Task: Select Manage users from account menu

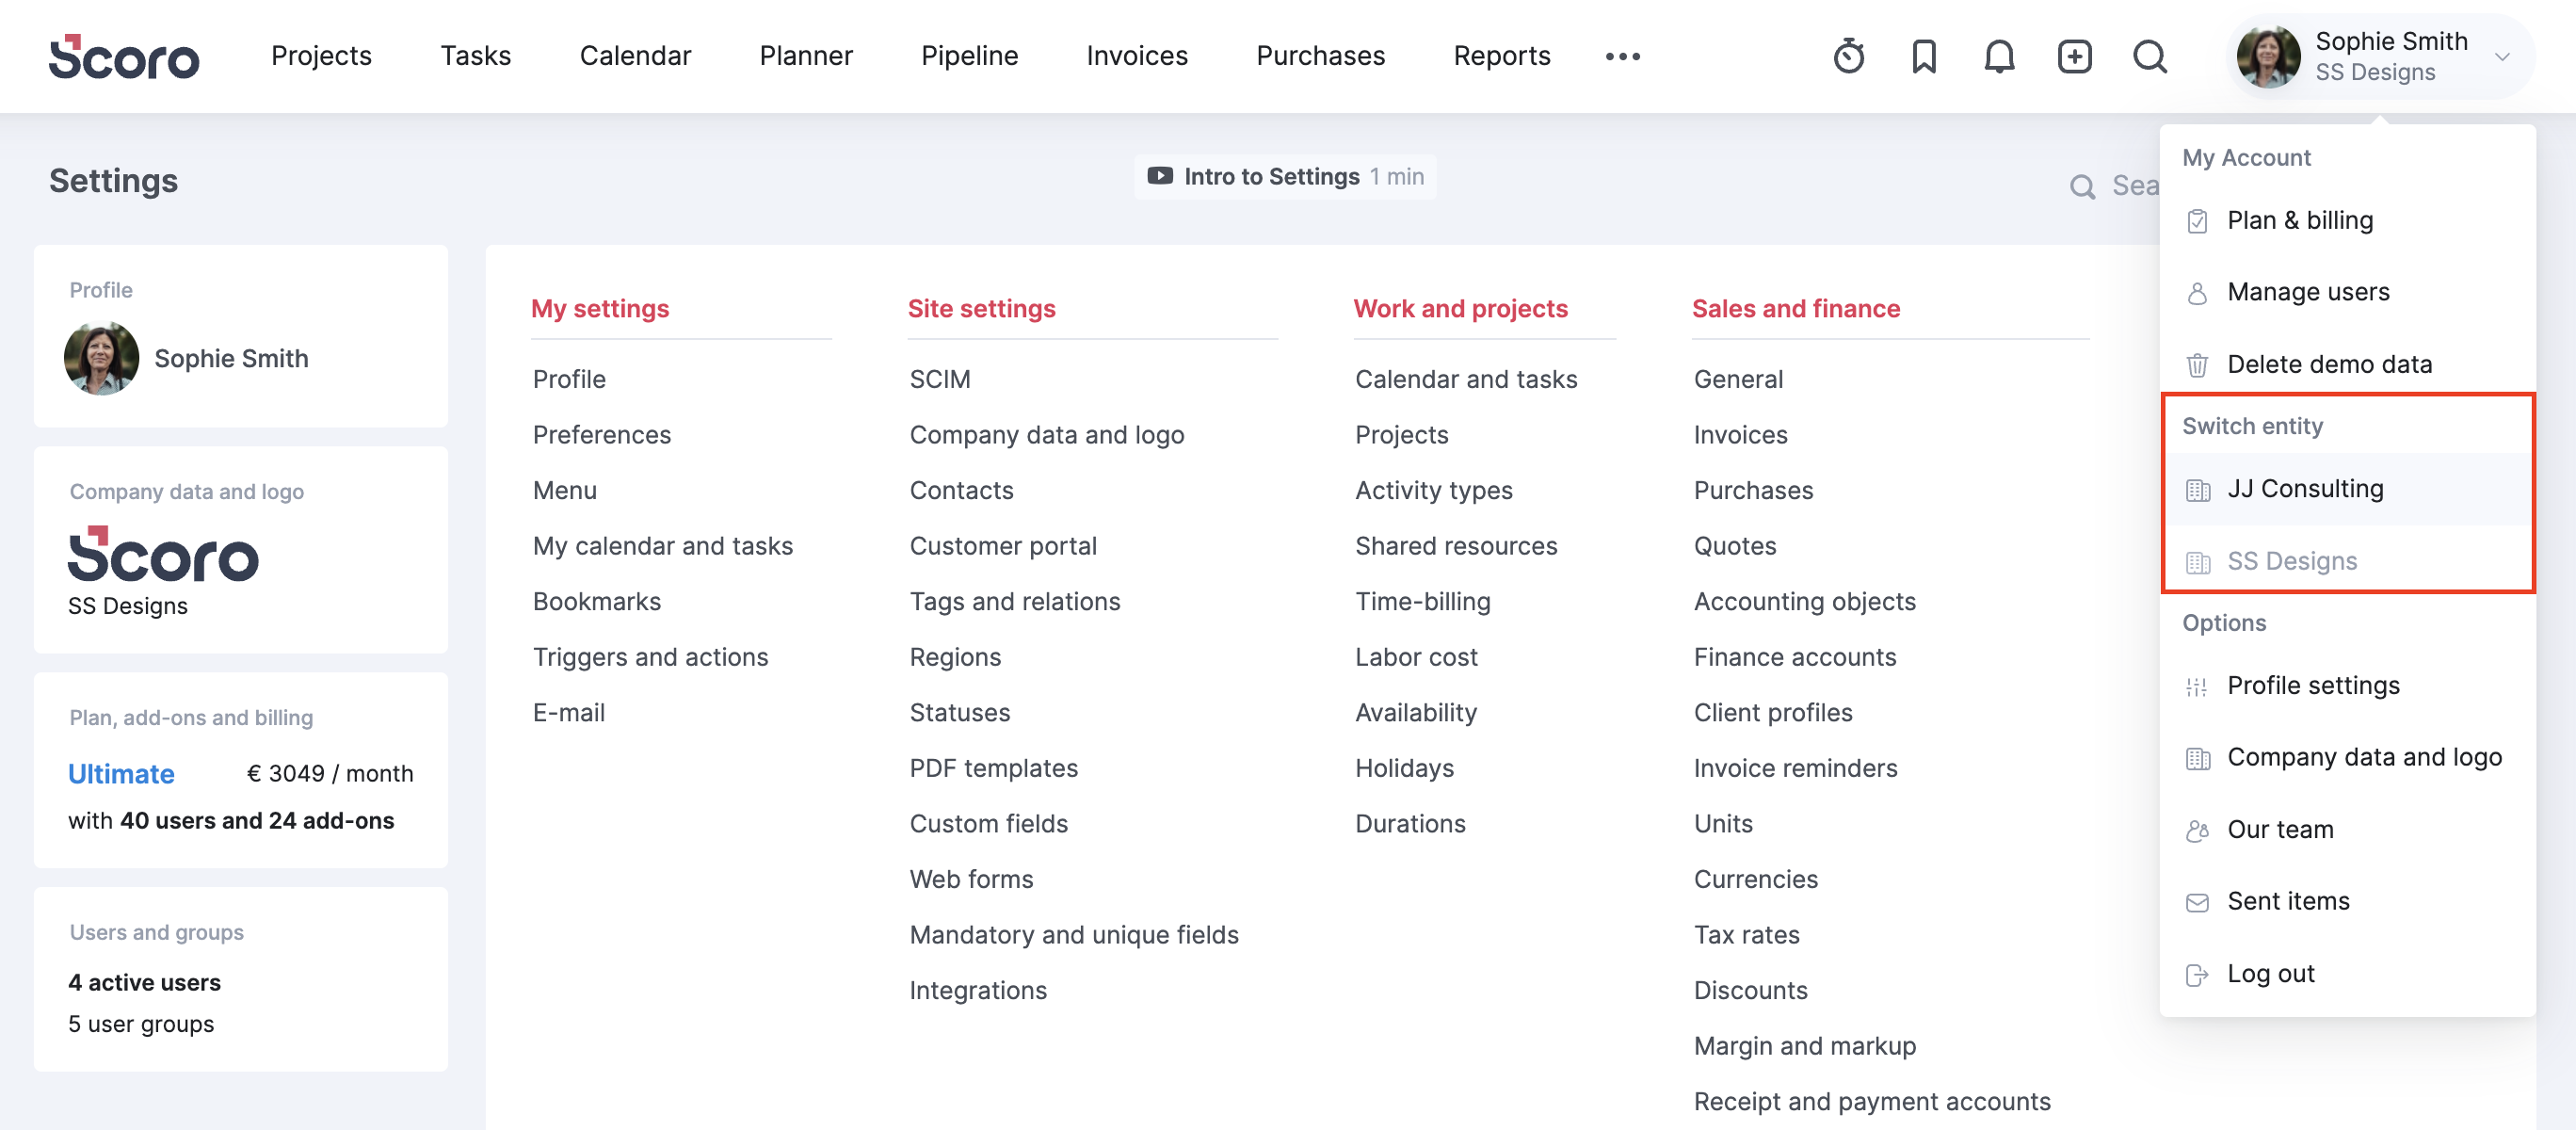Action: pos(2347,293)
